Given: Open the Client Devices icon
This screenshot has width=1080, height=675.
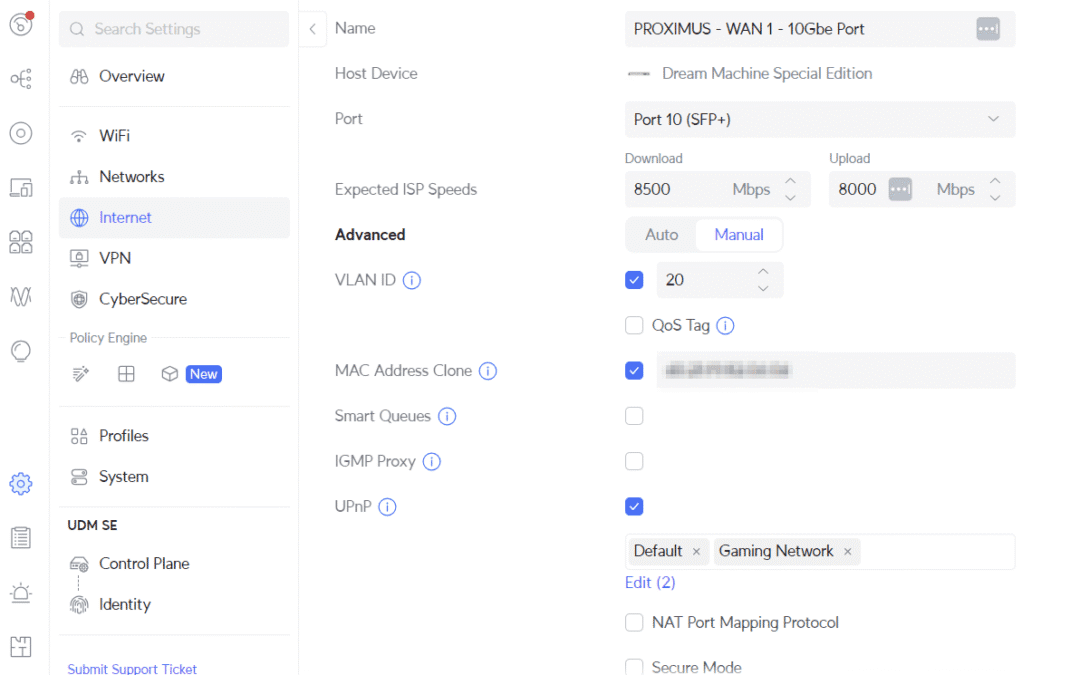Looking at the screenshot, I should pos(21,187).
